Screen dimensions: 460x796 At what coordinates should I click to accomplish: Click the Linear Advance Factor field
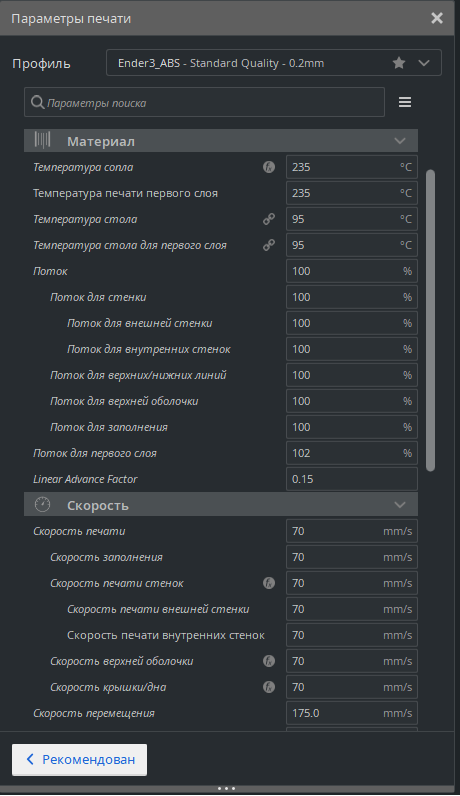(x=352, y=479)
